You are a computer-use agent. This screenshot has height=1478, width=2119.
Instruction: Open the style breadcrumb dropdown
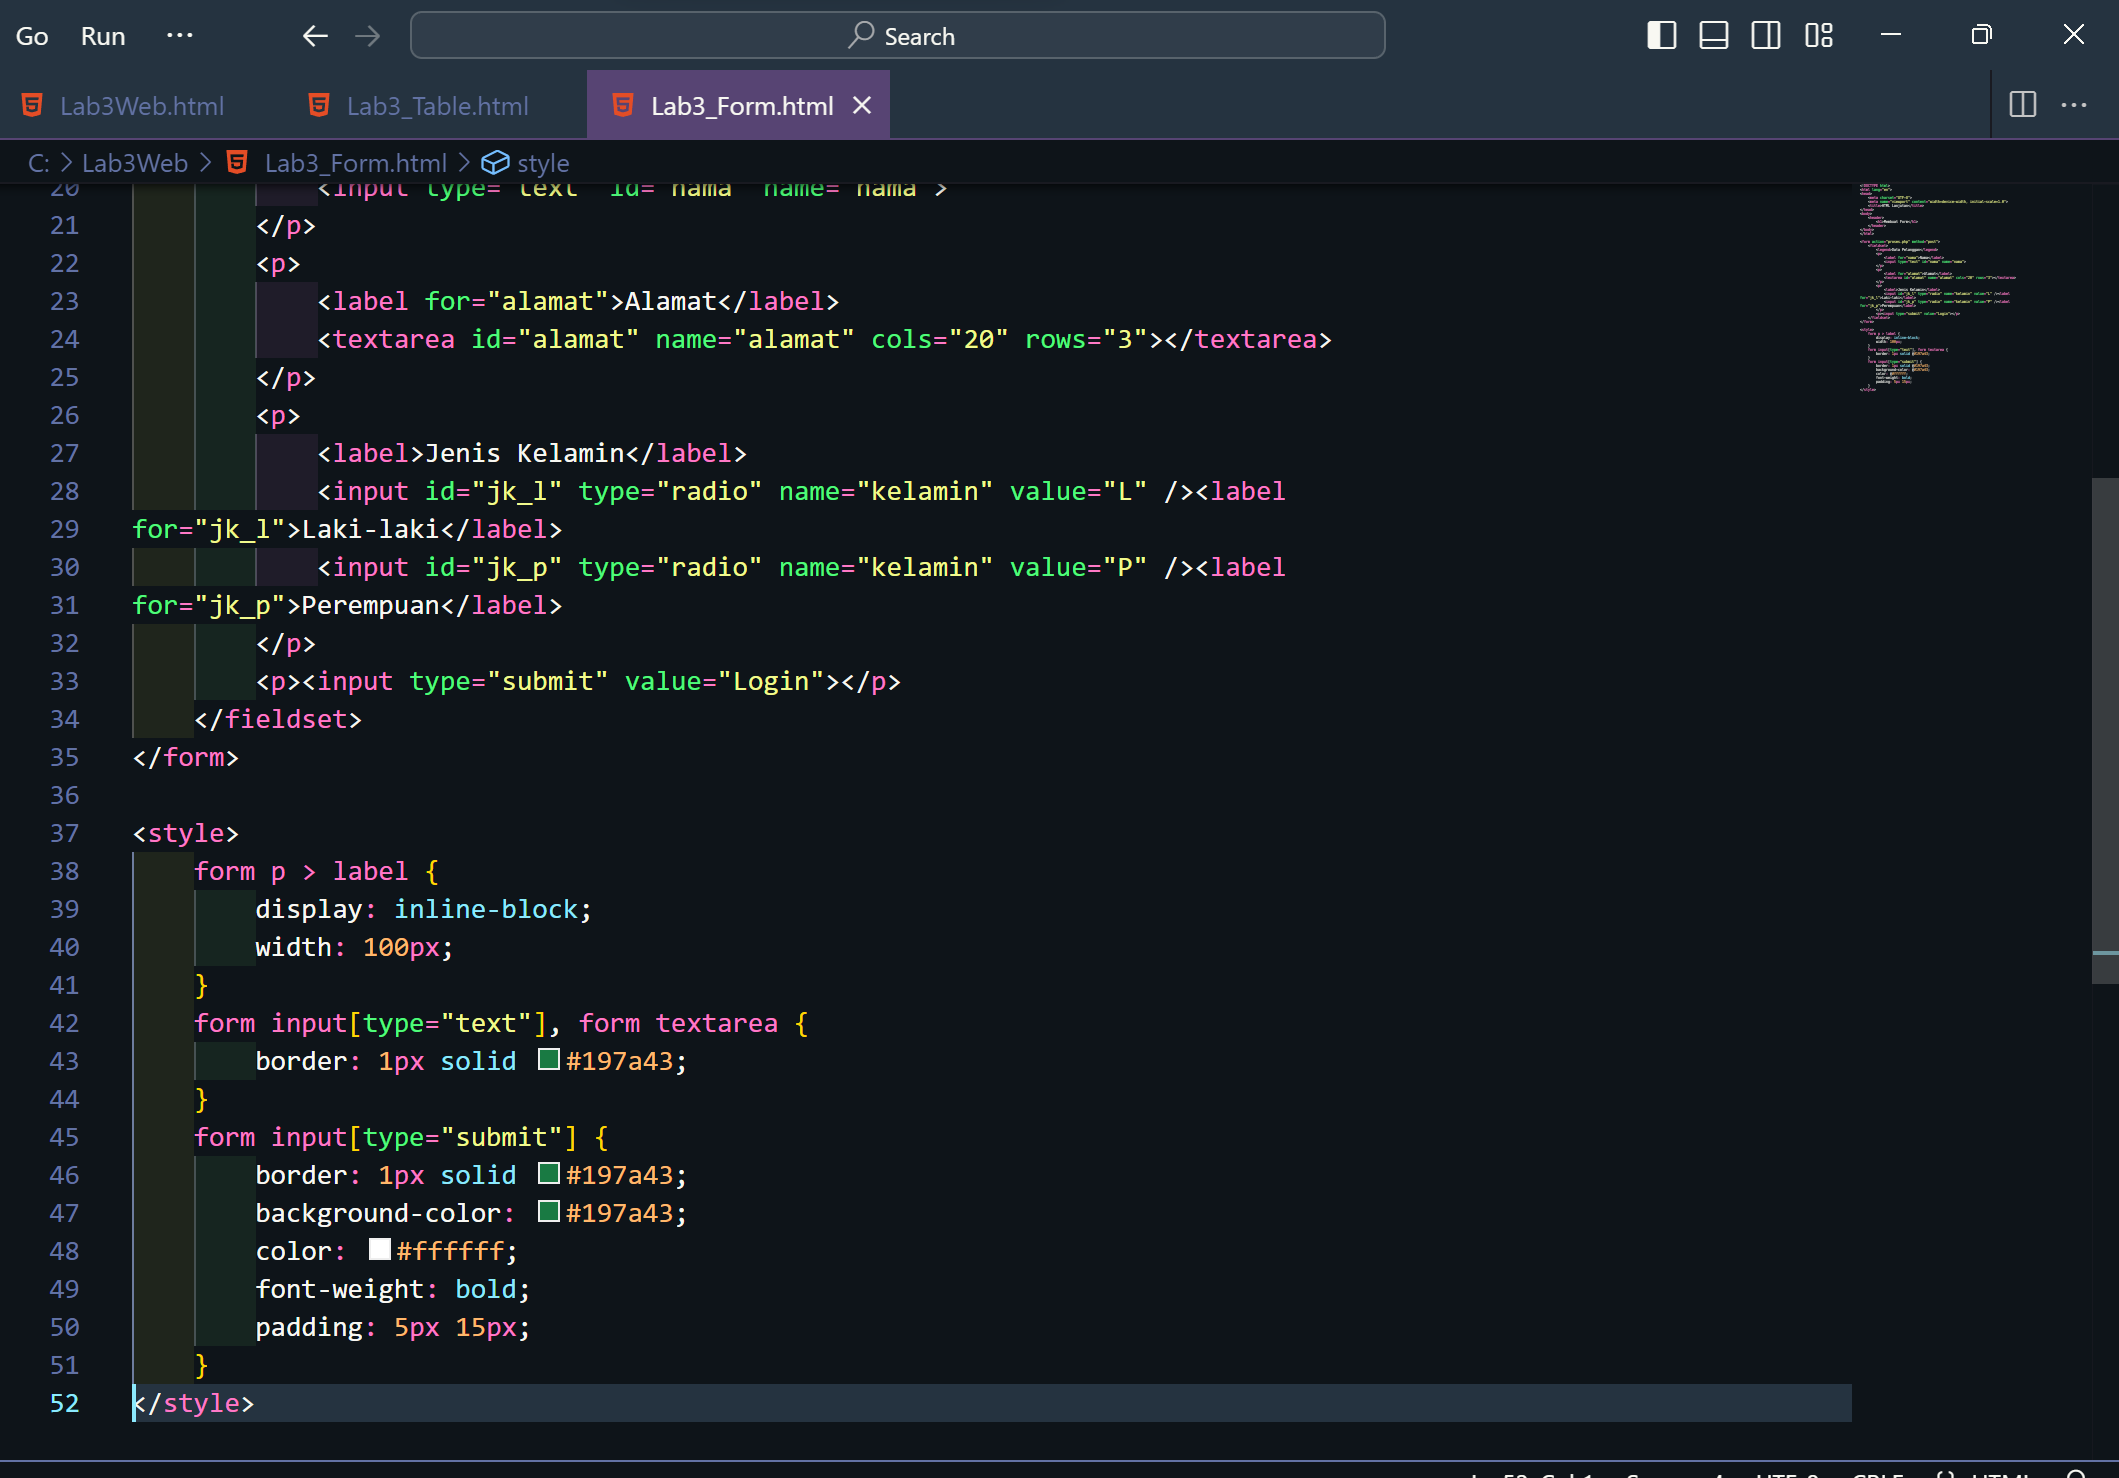click(541, 162)
